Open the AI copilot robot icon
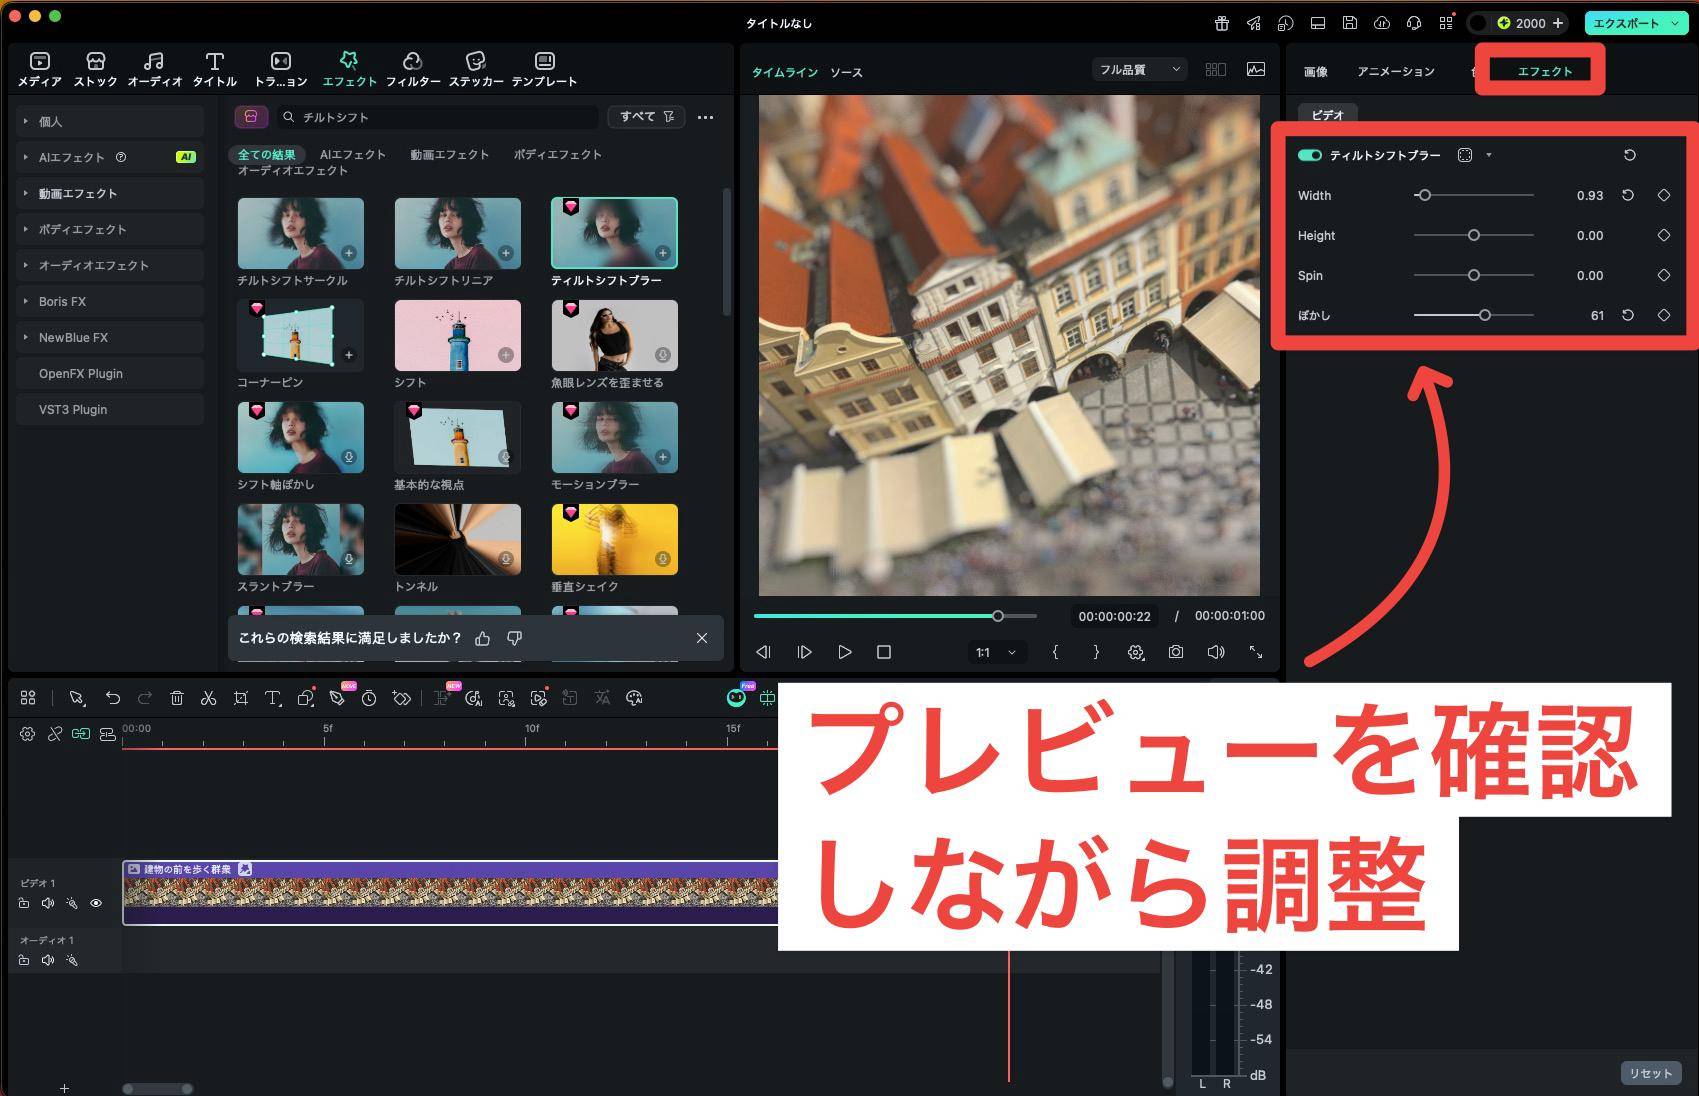Viewport: 1699px width, 1096px height. tap(736, 698)
